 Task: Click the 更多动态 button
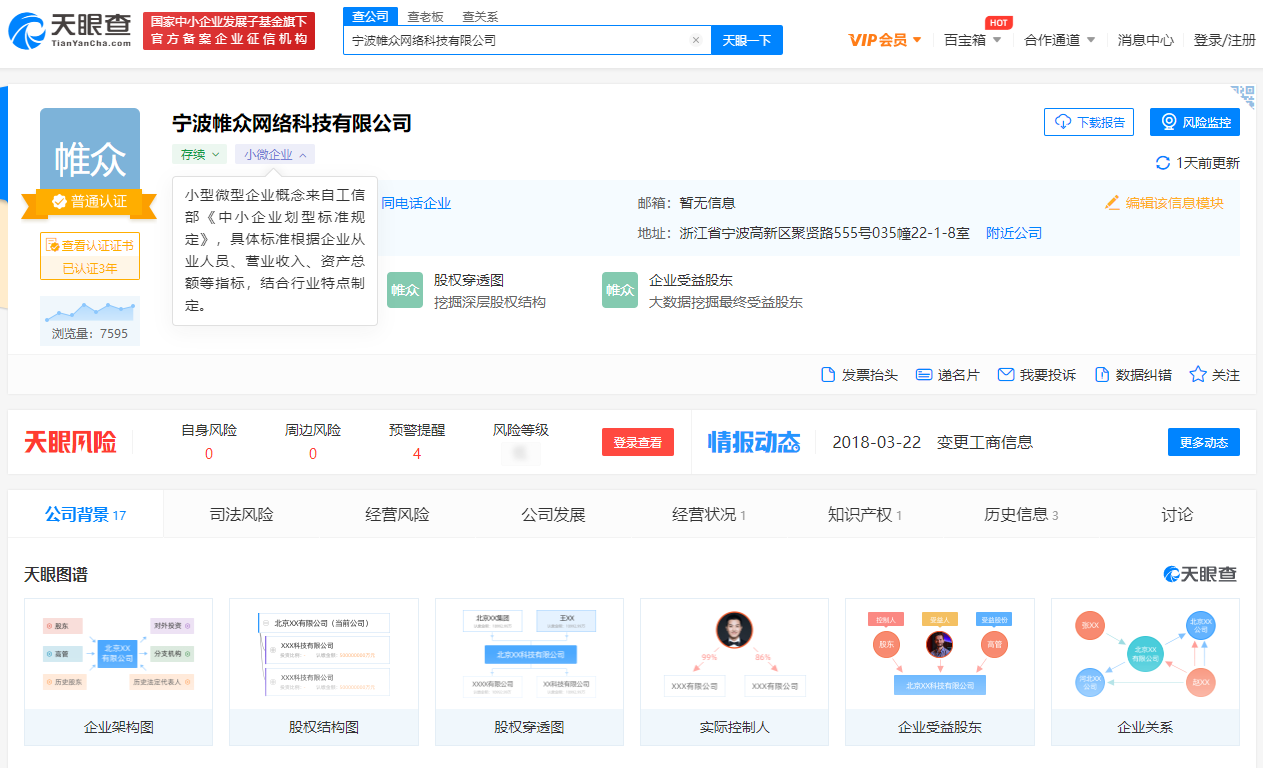click(1204, 442)
